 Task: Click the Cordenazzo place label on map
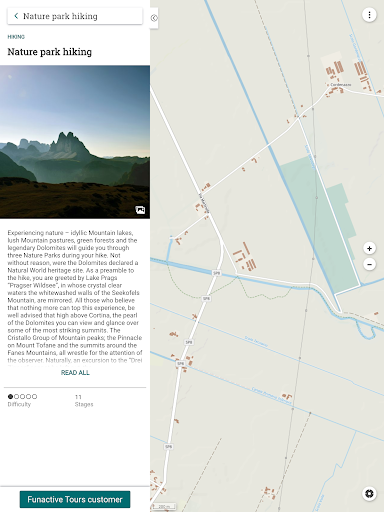tap(340, 85)
